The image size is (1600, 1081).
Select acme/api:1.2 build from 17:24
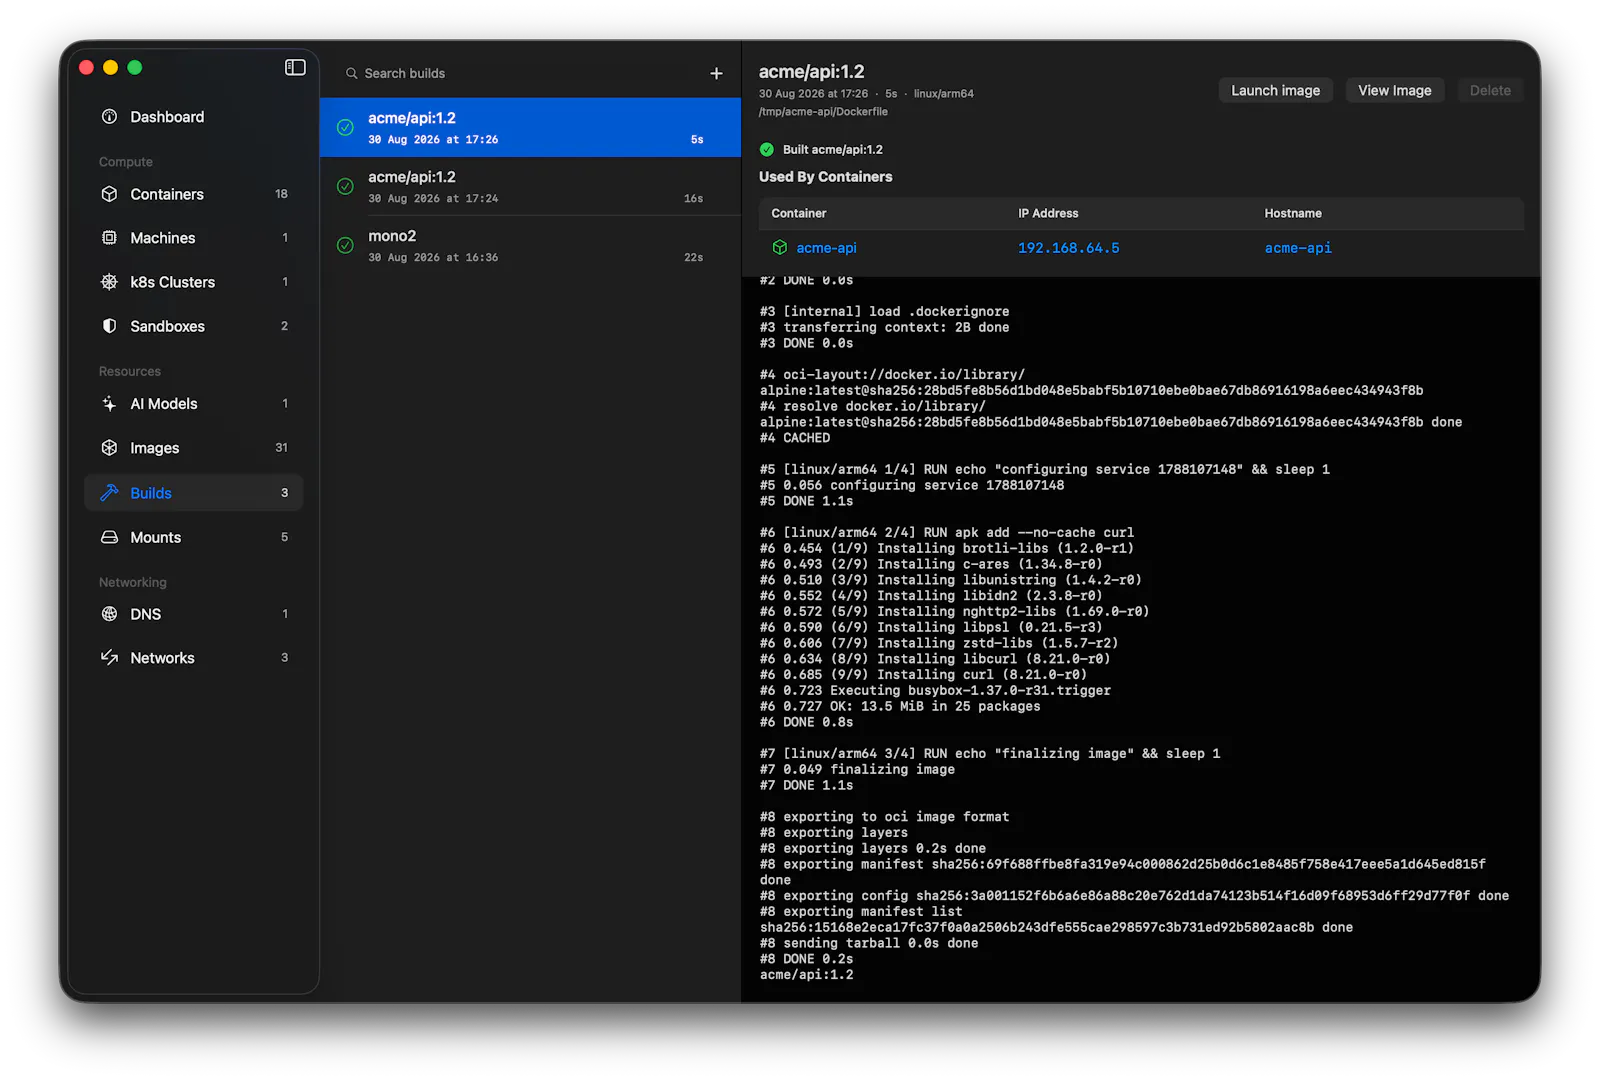(x=530, y=186)
